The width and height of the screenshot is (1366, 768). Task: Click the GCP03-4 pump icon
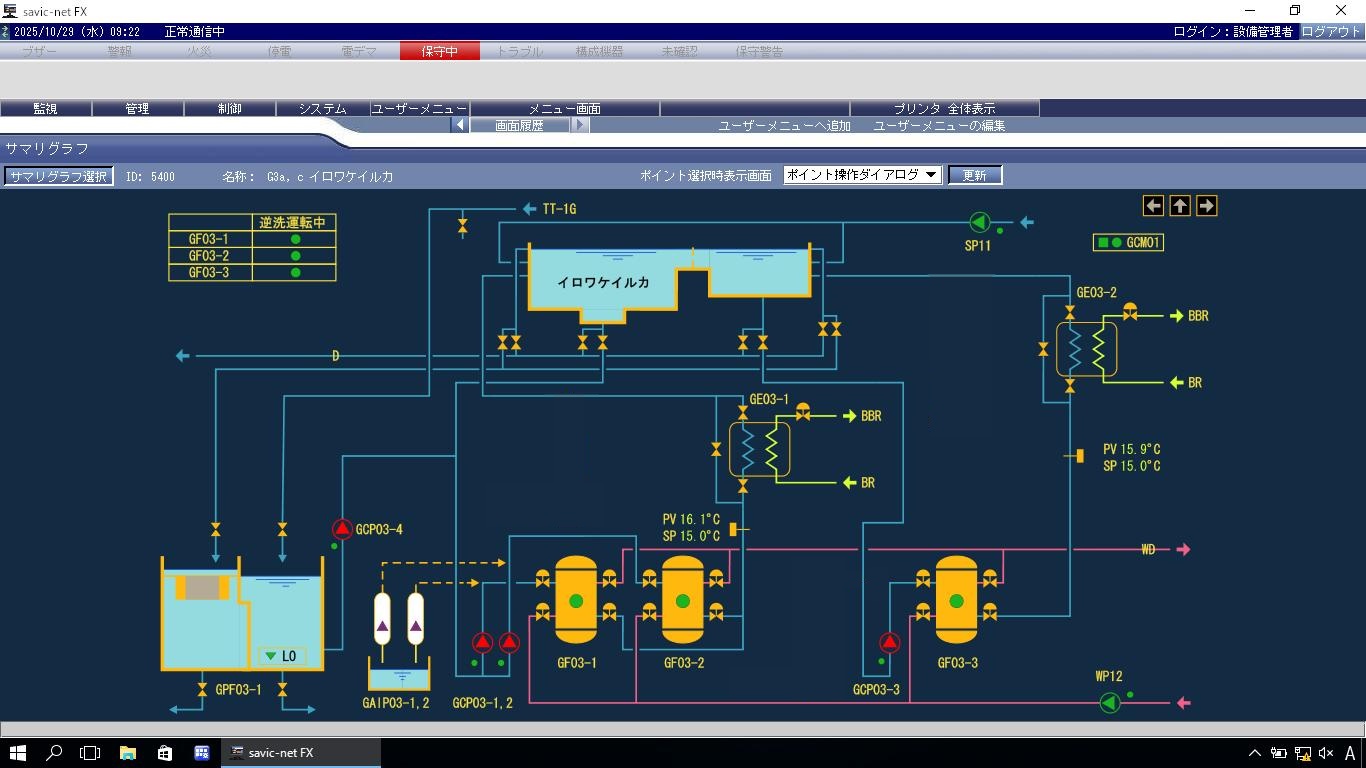click(342, 529)
